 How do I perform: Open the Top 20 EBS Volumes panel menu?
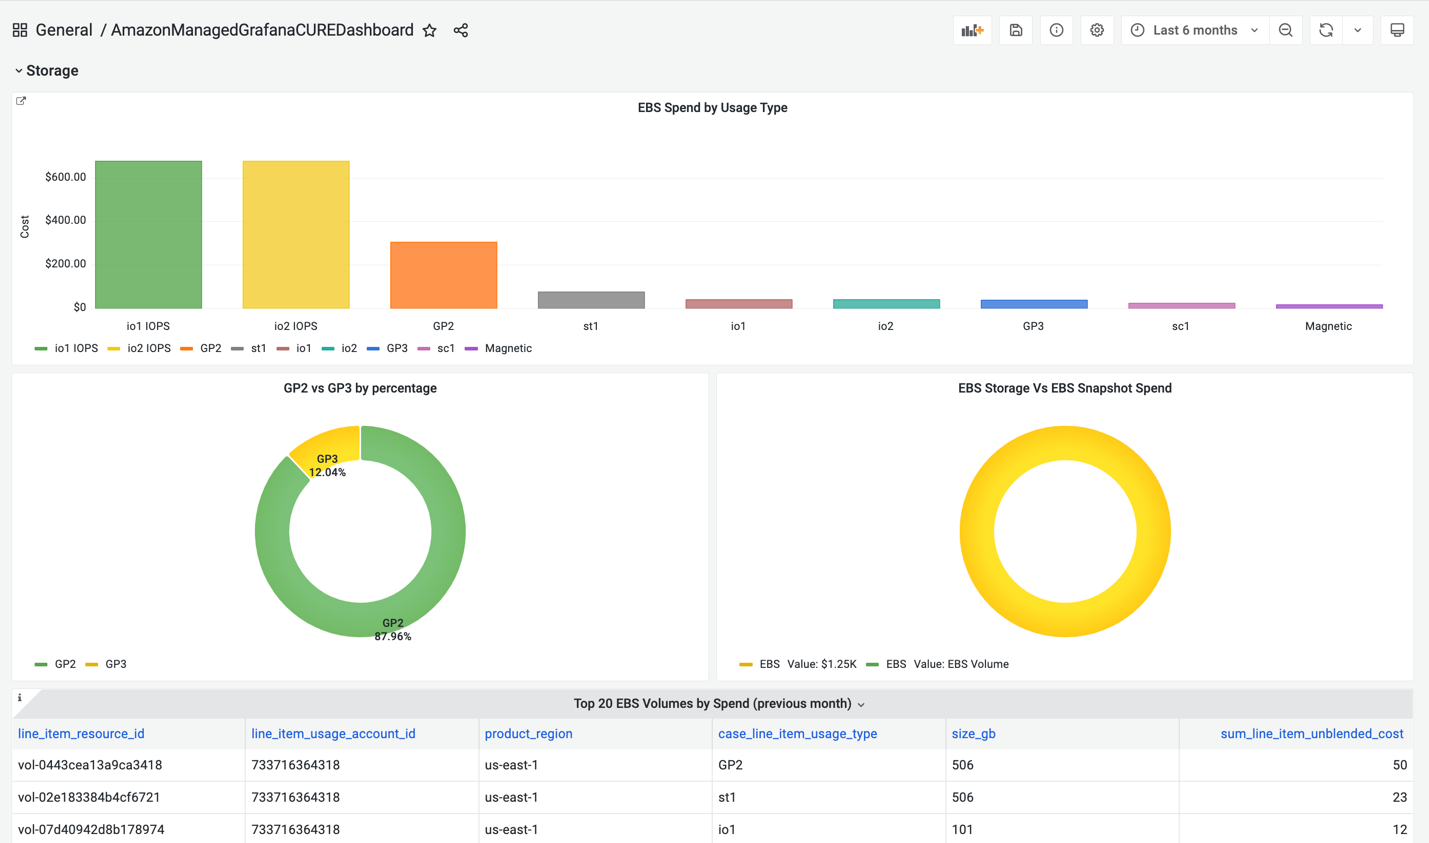tap(861, 703)
